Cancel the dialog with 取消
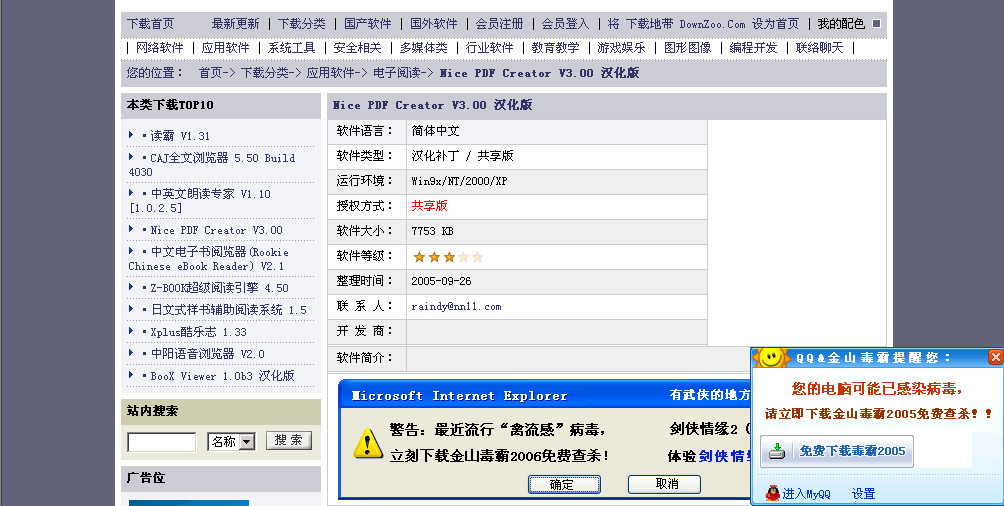The image size is (1004, 506). pyautogui.click(x=664, y=484)
